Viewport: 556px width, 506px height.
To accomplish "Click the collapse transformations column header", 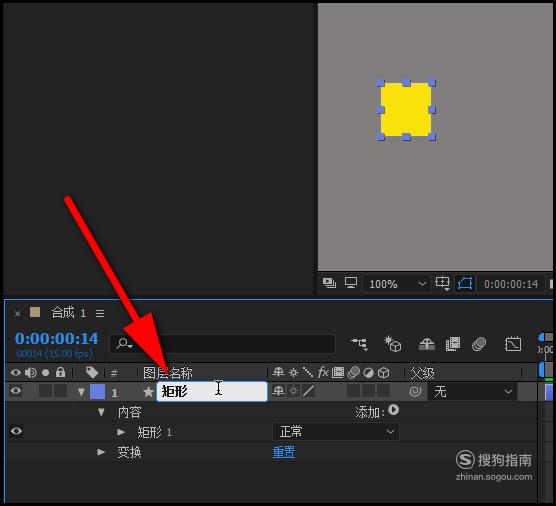I will 293,373.
